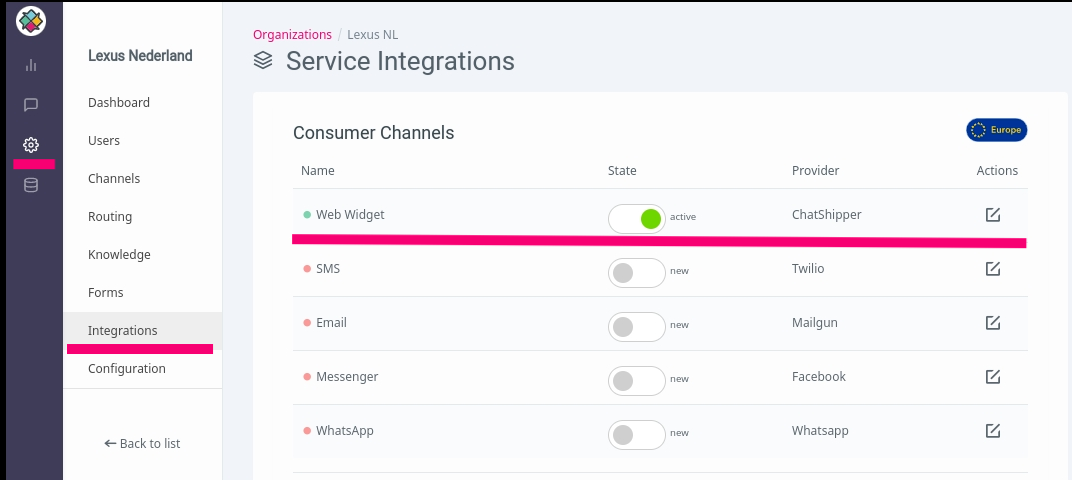This screenshot has height=480, width=1072.
Task: Open the Configuration menu item
Action: pos(126,369)
